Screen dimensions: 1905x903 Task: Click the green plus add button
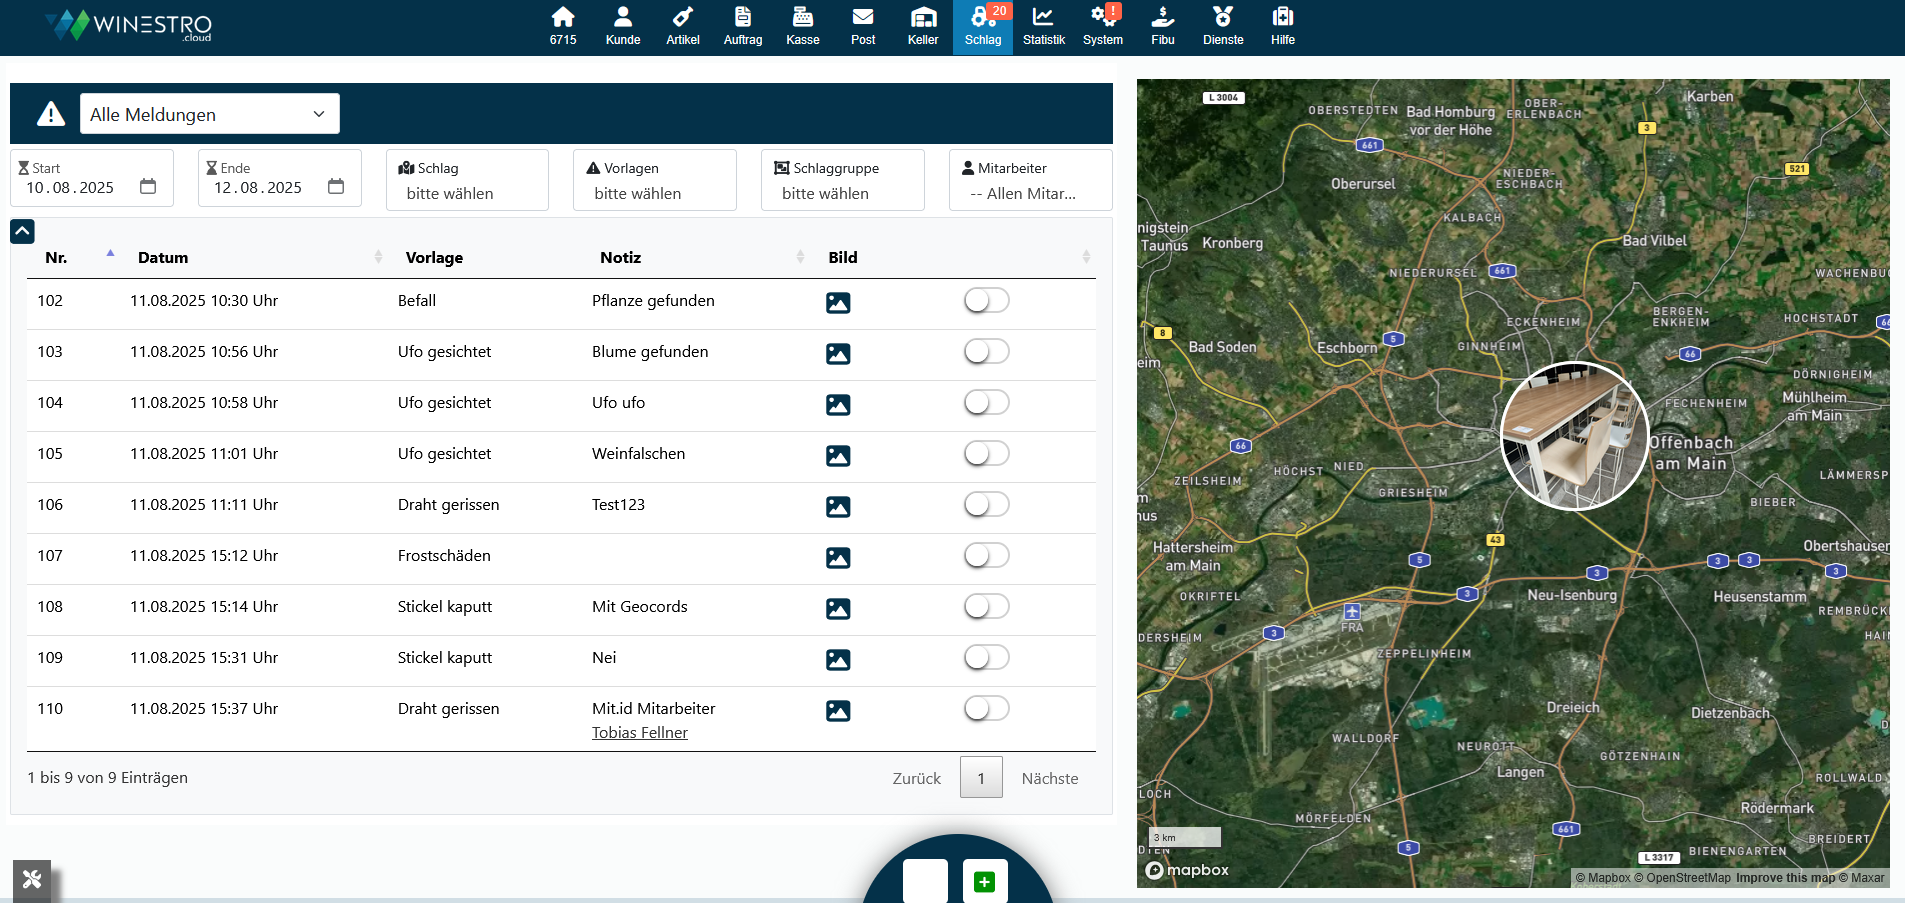pos(984,881)
